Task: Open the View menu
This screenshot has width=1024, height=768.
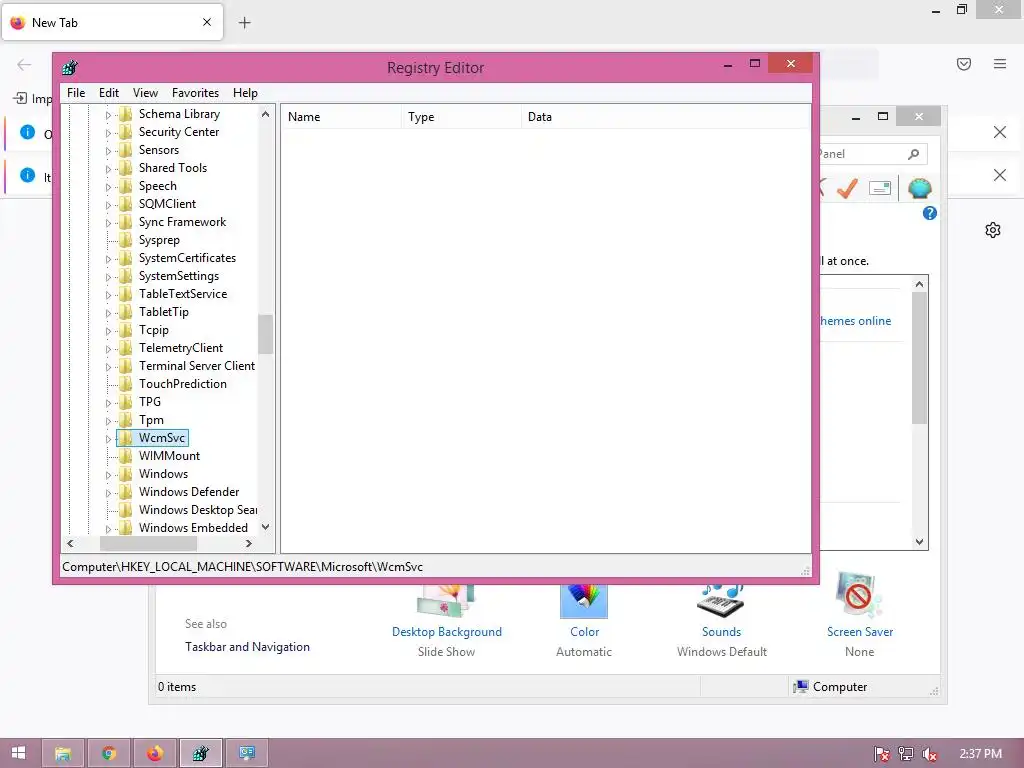Action: click(x=145, y=93)
